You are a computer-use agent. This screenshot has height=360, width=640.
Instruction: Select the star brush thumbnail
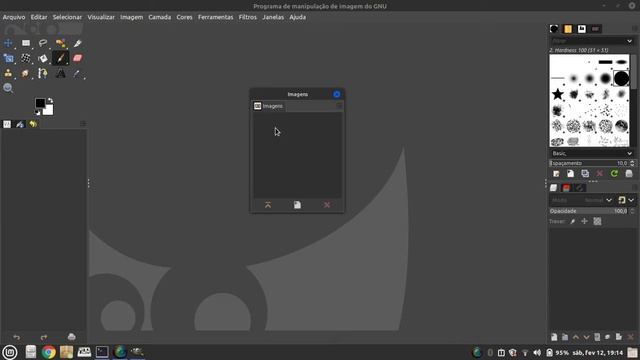(558, 94)
